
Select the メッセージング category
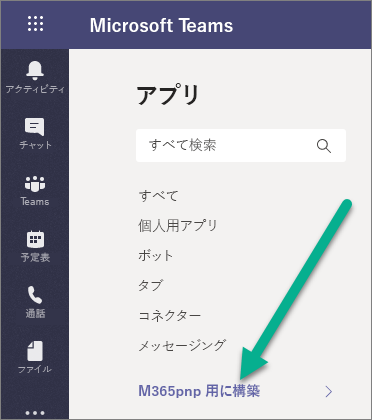point(182,345)
